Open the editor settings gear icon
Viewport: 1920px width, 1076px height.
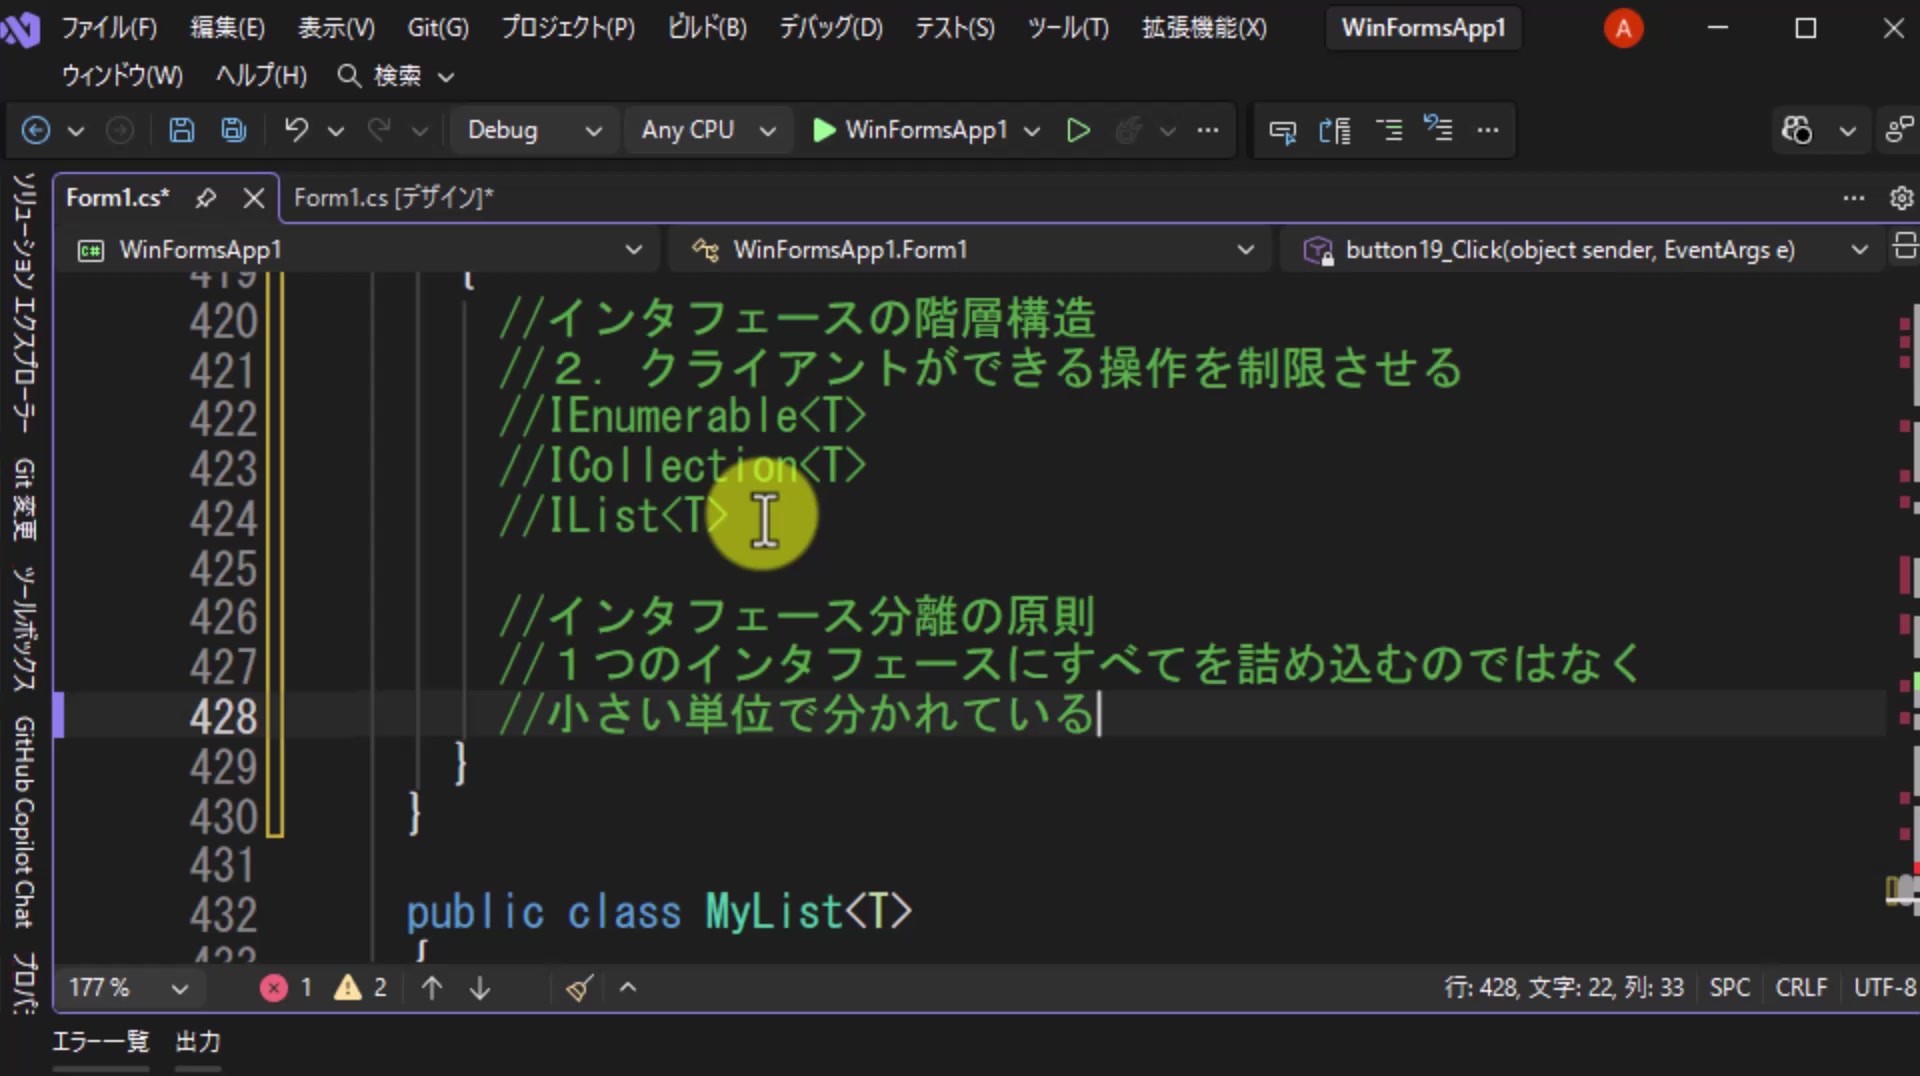(x=1901, y=198)
